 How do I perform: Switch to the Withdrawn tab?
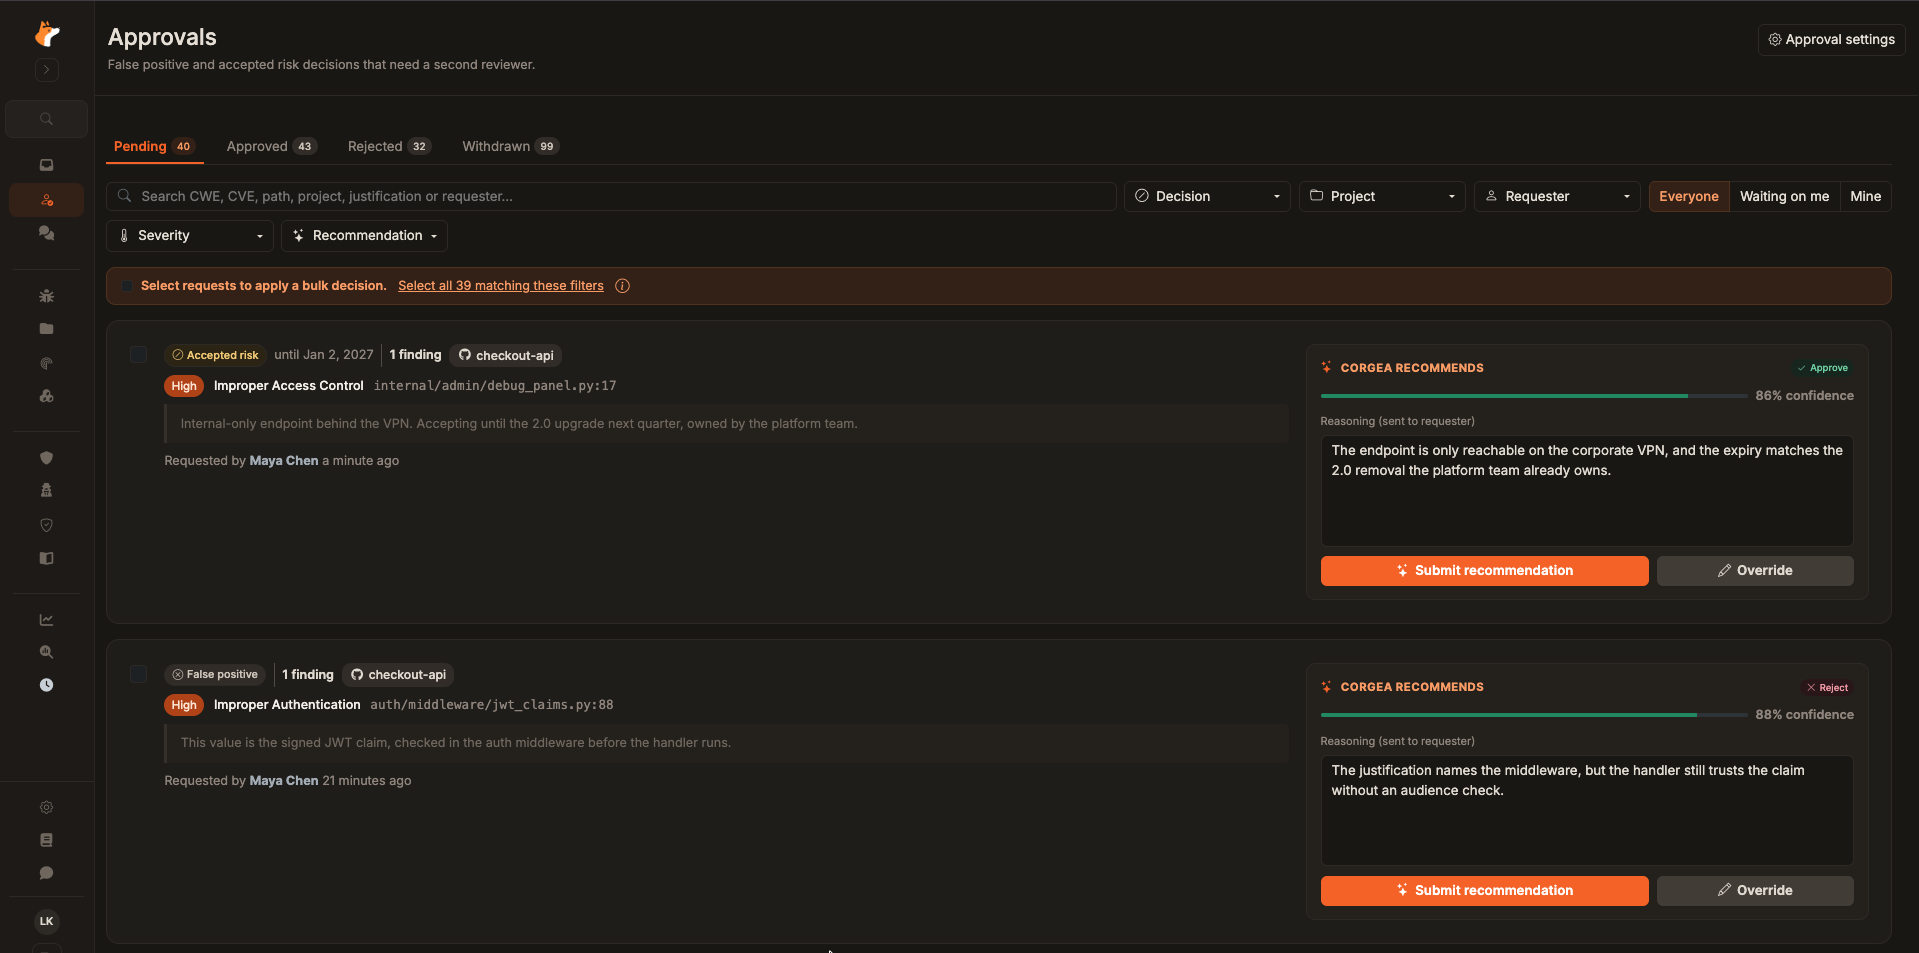click(x=510, y=146)
